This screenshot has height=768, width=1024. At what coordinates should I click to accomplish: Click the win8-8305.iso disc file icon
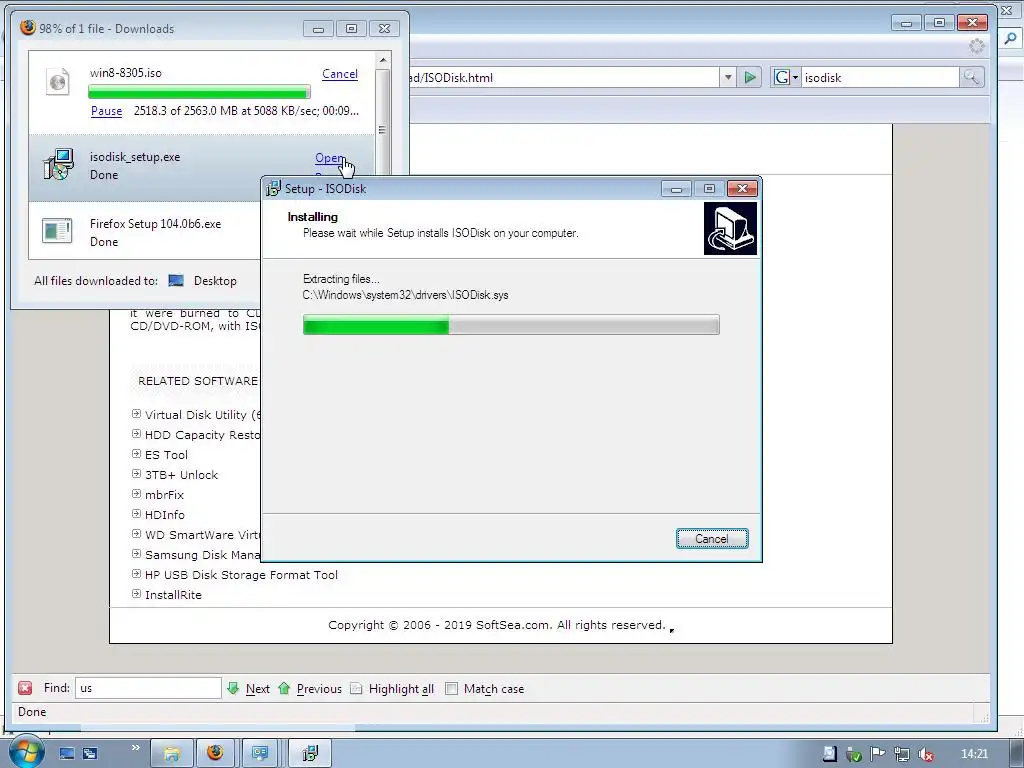point(57,82)
